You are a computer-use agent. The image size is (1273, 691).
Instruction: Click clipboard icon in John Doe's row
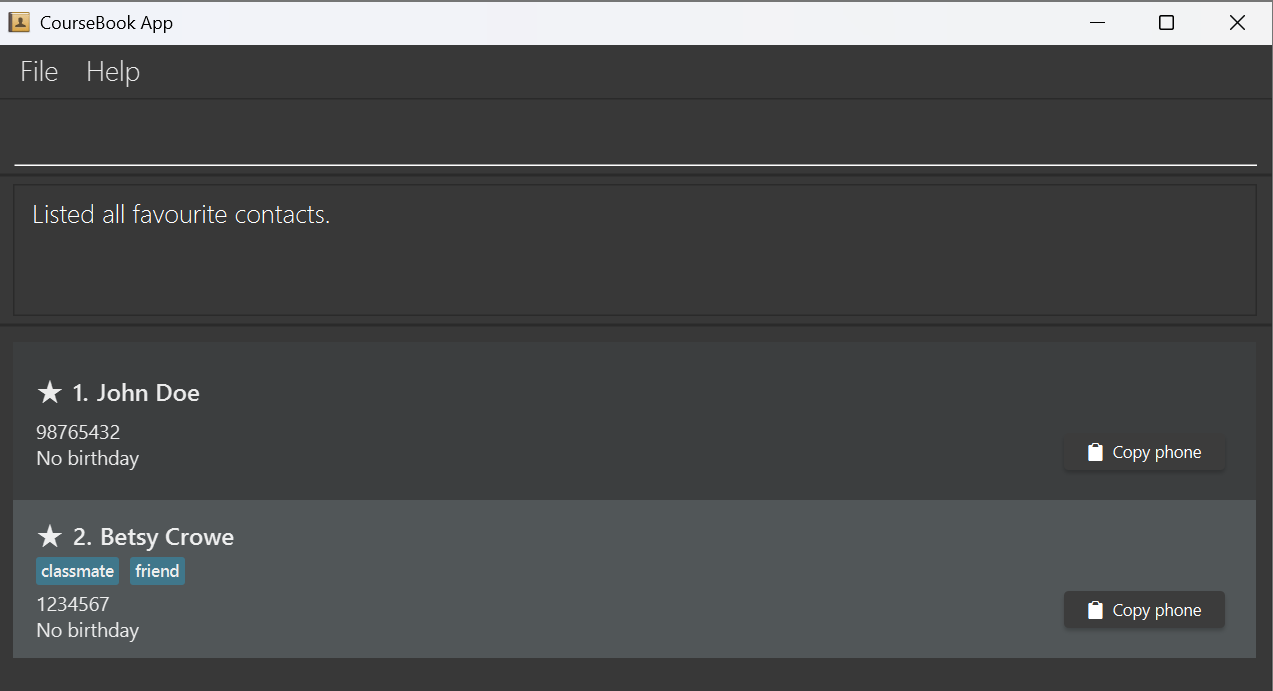click(x=1095, y=452)
